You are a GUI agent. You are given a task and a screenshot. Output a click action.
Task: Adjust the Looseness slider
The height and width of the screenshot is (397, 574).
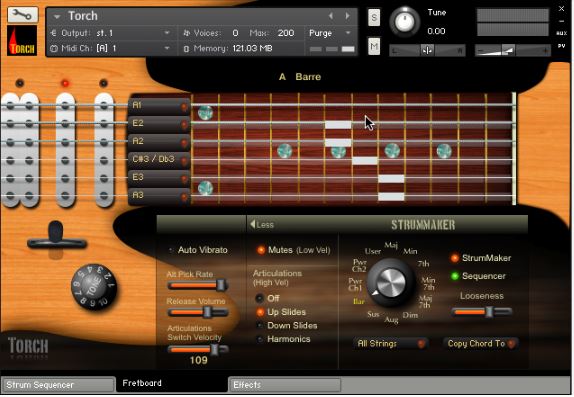482,312
